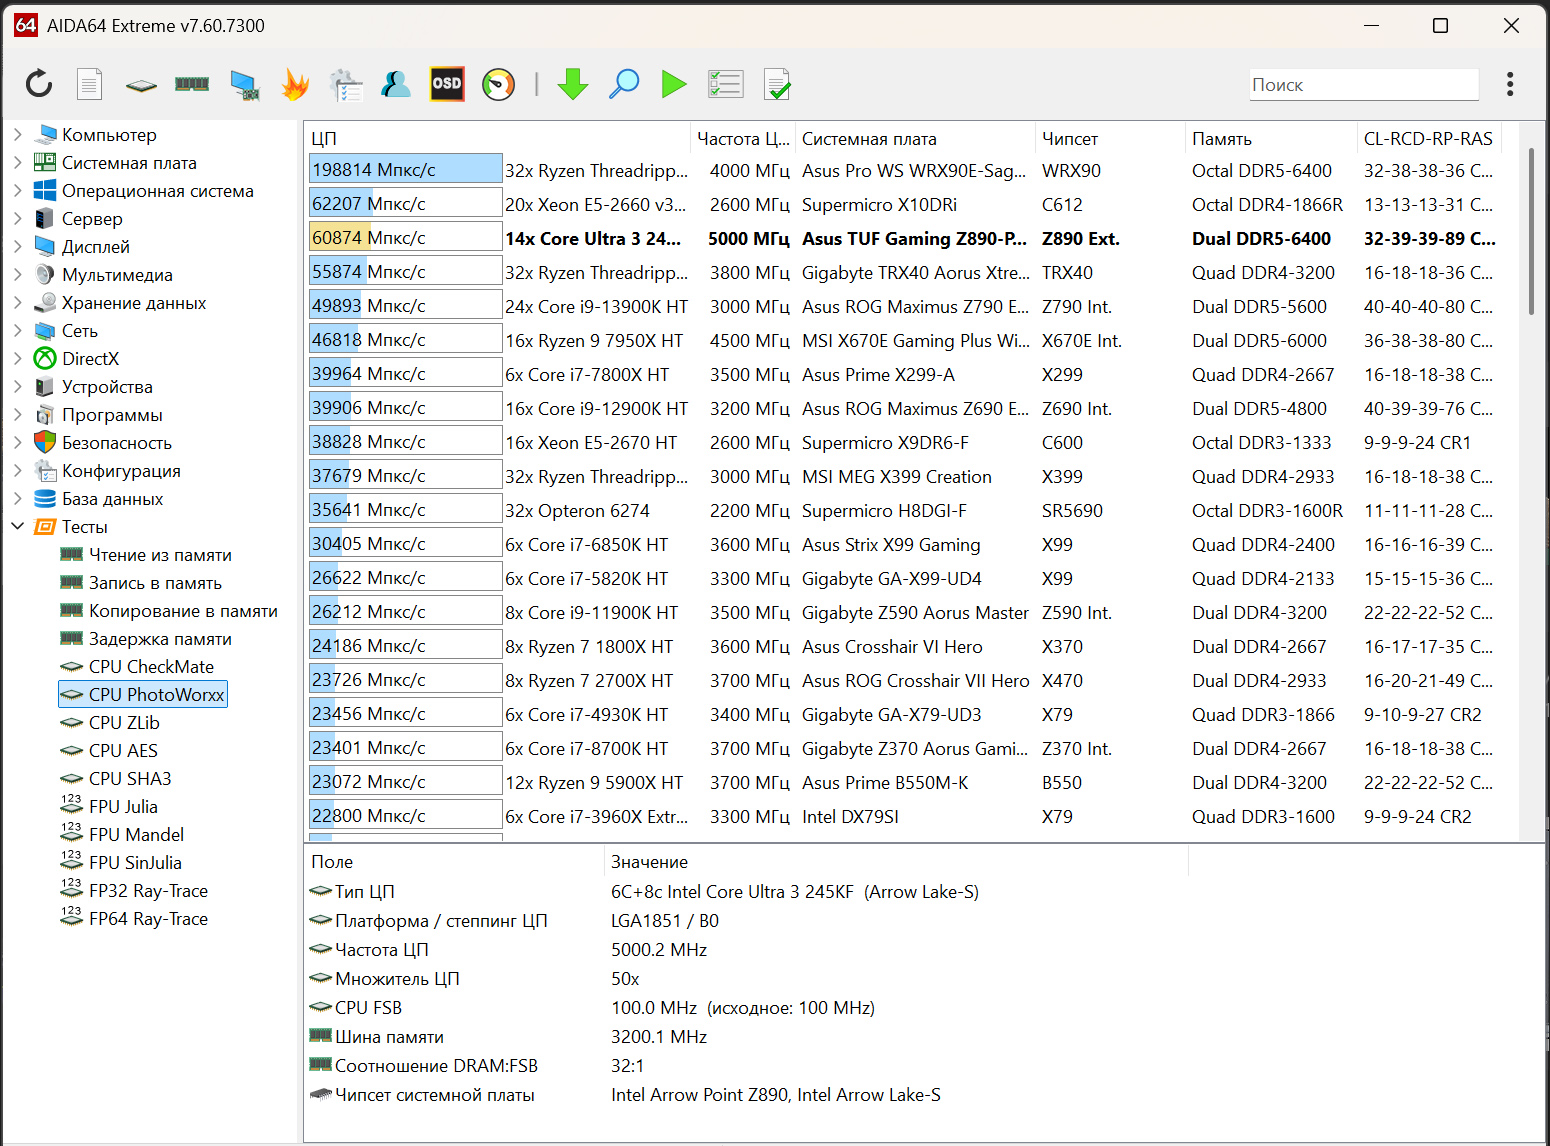Start benchmark with green play icon
Image resolution: width=1550 pixels, height=1146 pixels.
[x=674, y=84]
